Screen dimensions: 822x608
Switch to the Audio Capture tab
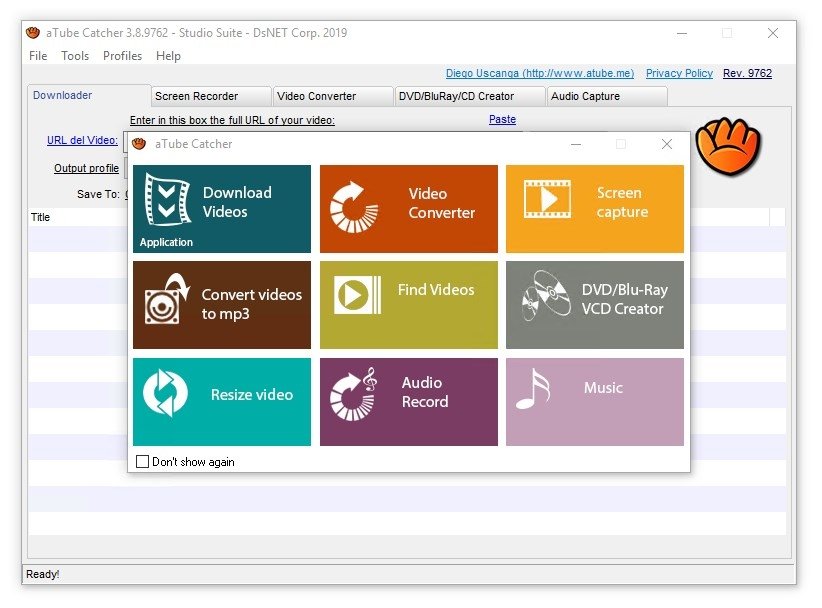607,96
